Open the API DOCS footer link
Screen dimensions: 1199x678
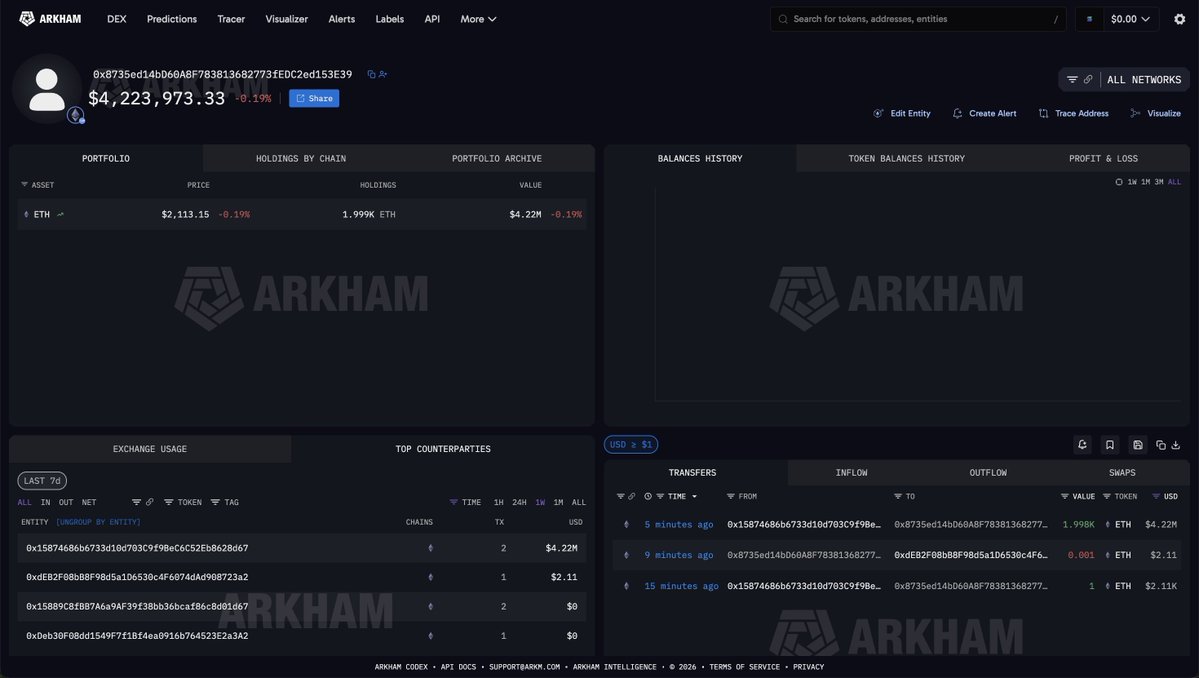click(458, 667)
